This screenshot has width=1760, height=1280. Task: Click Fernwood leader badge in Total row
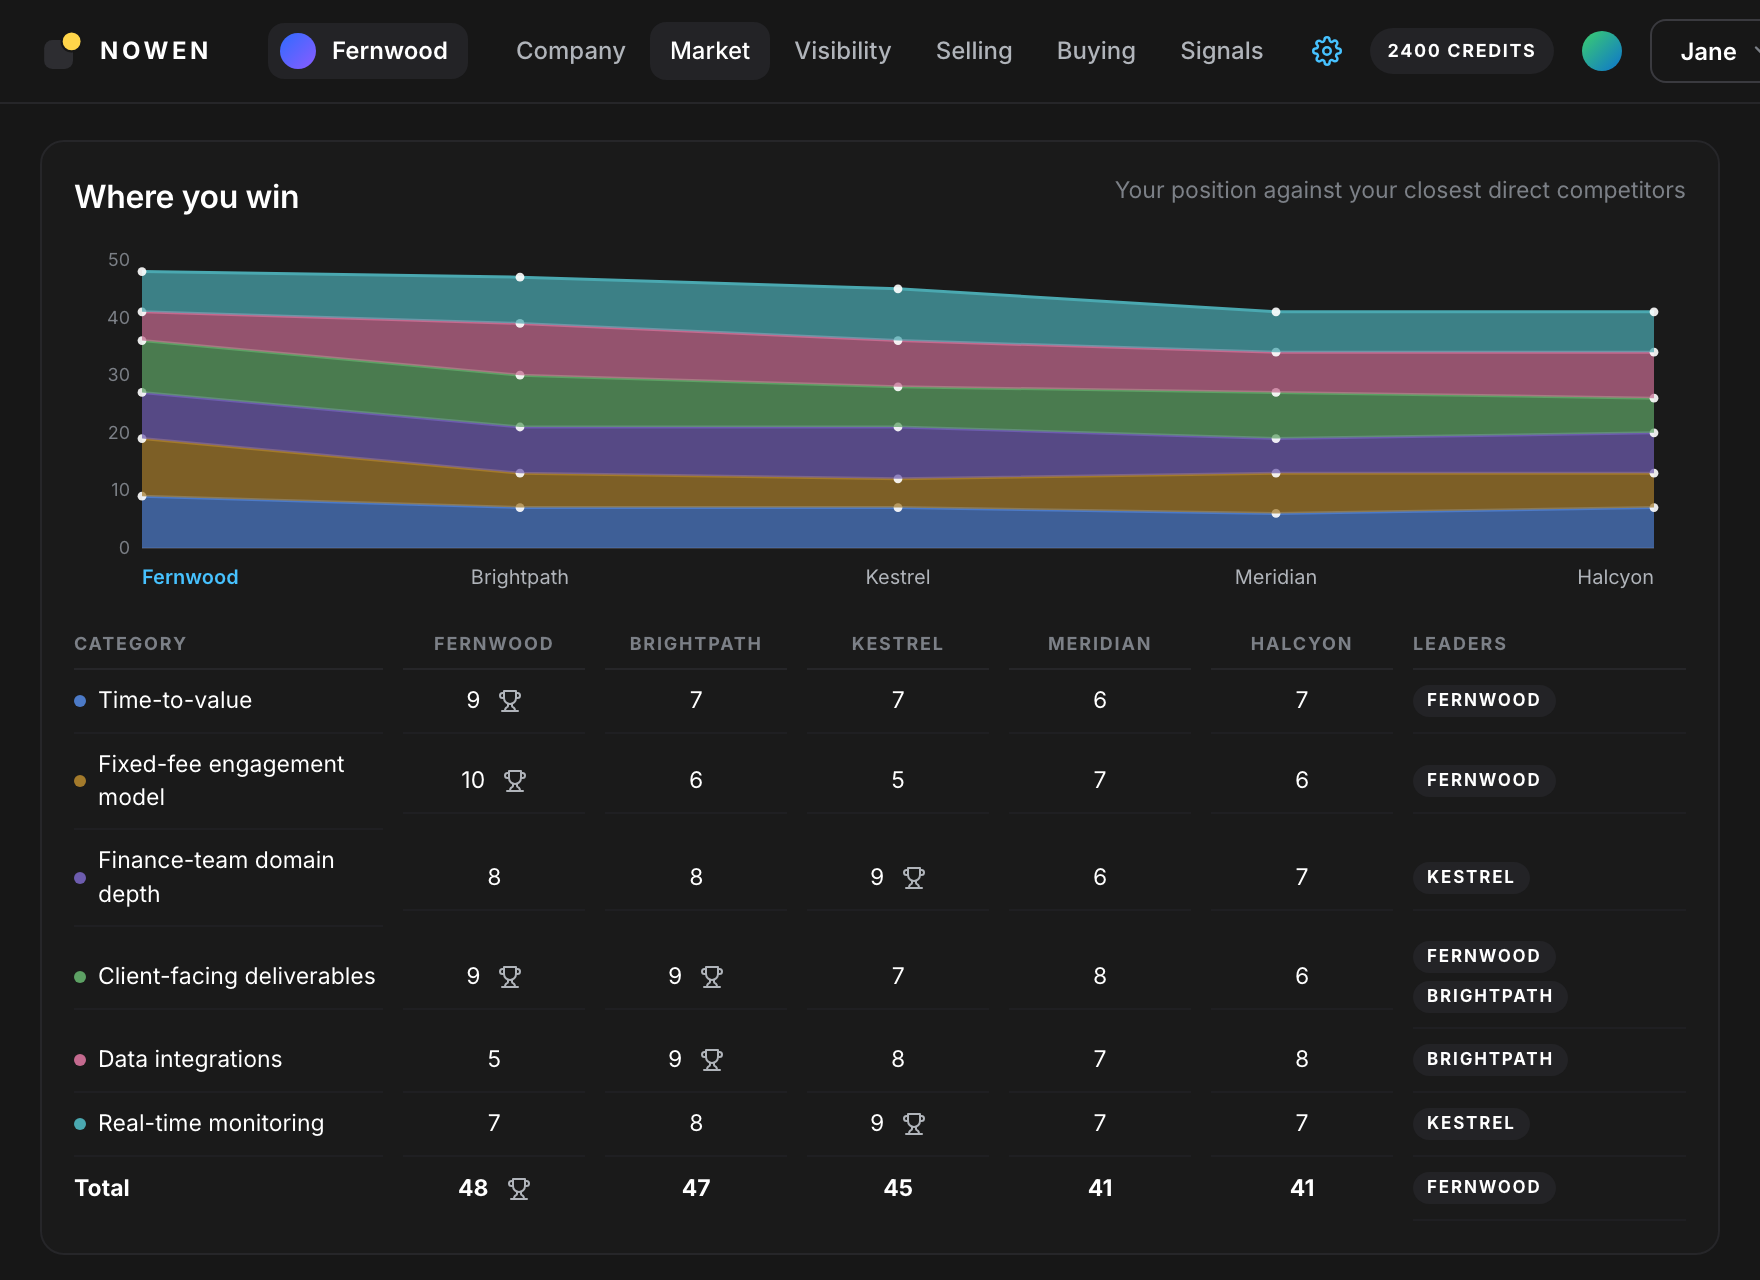[x=1483, y=1187]
